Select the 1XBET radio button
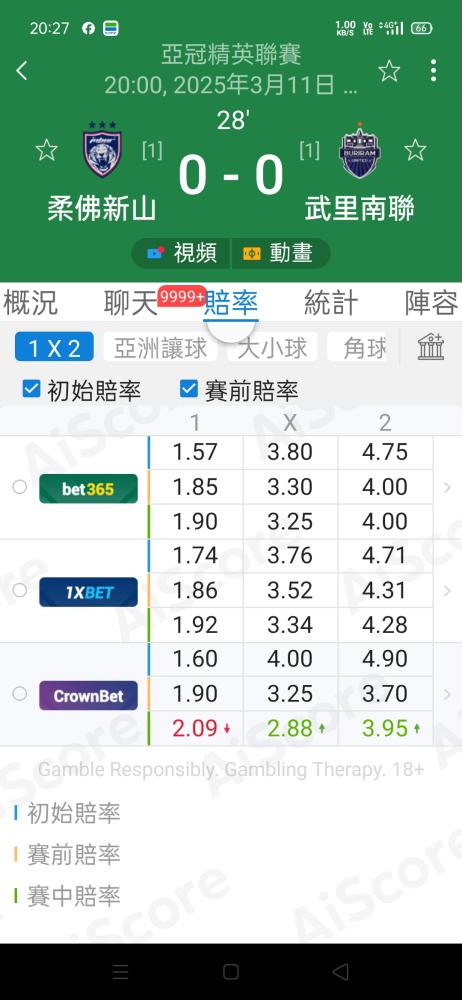 (x=20, y=591)
